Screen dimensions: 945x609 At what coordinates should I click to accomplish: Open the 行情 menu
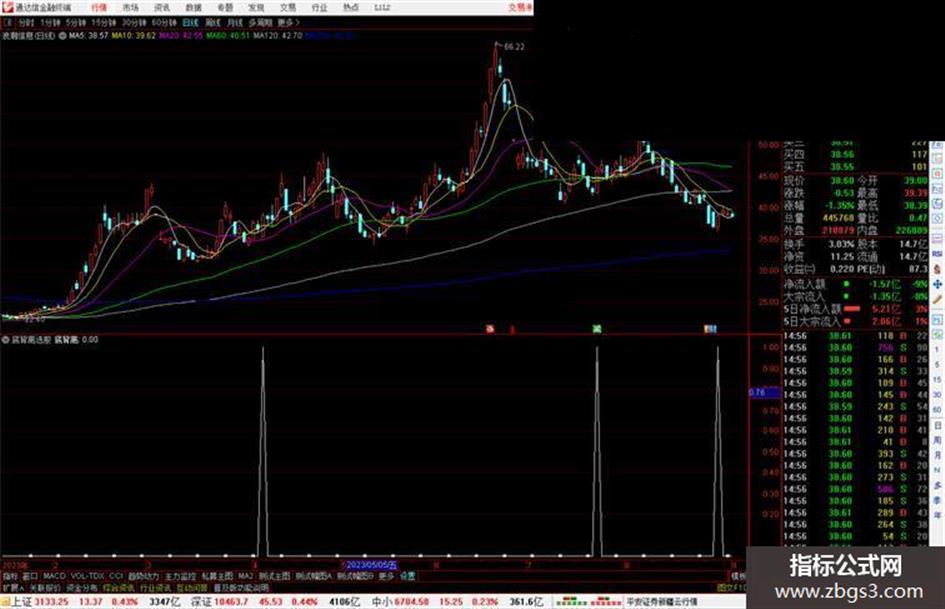(x=99, y=7)
